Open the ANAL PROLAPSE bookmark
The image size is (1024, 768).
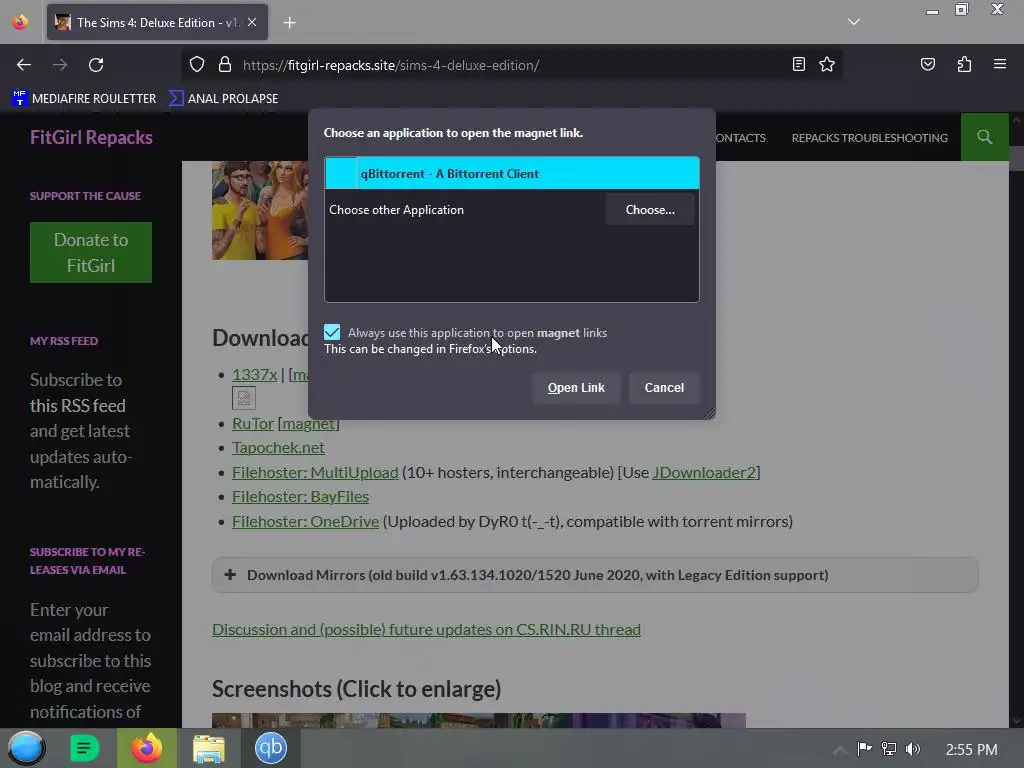click(223, 99)
